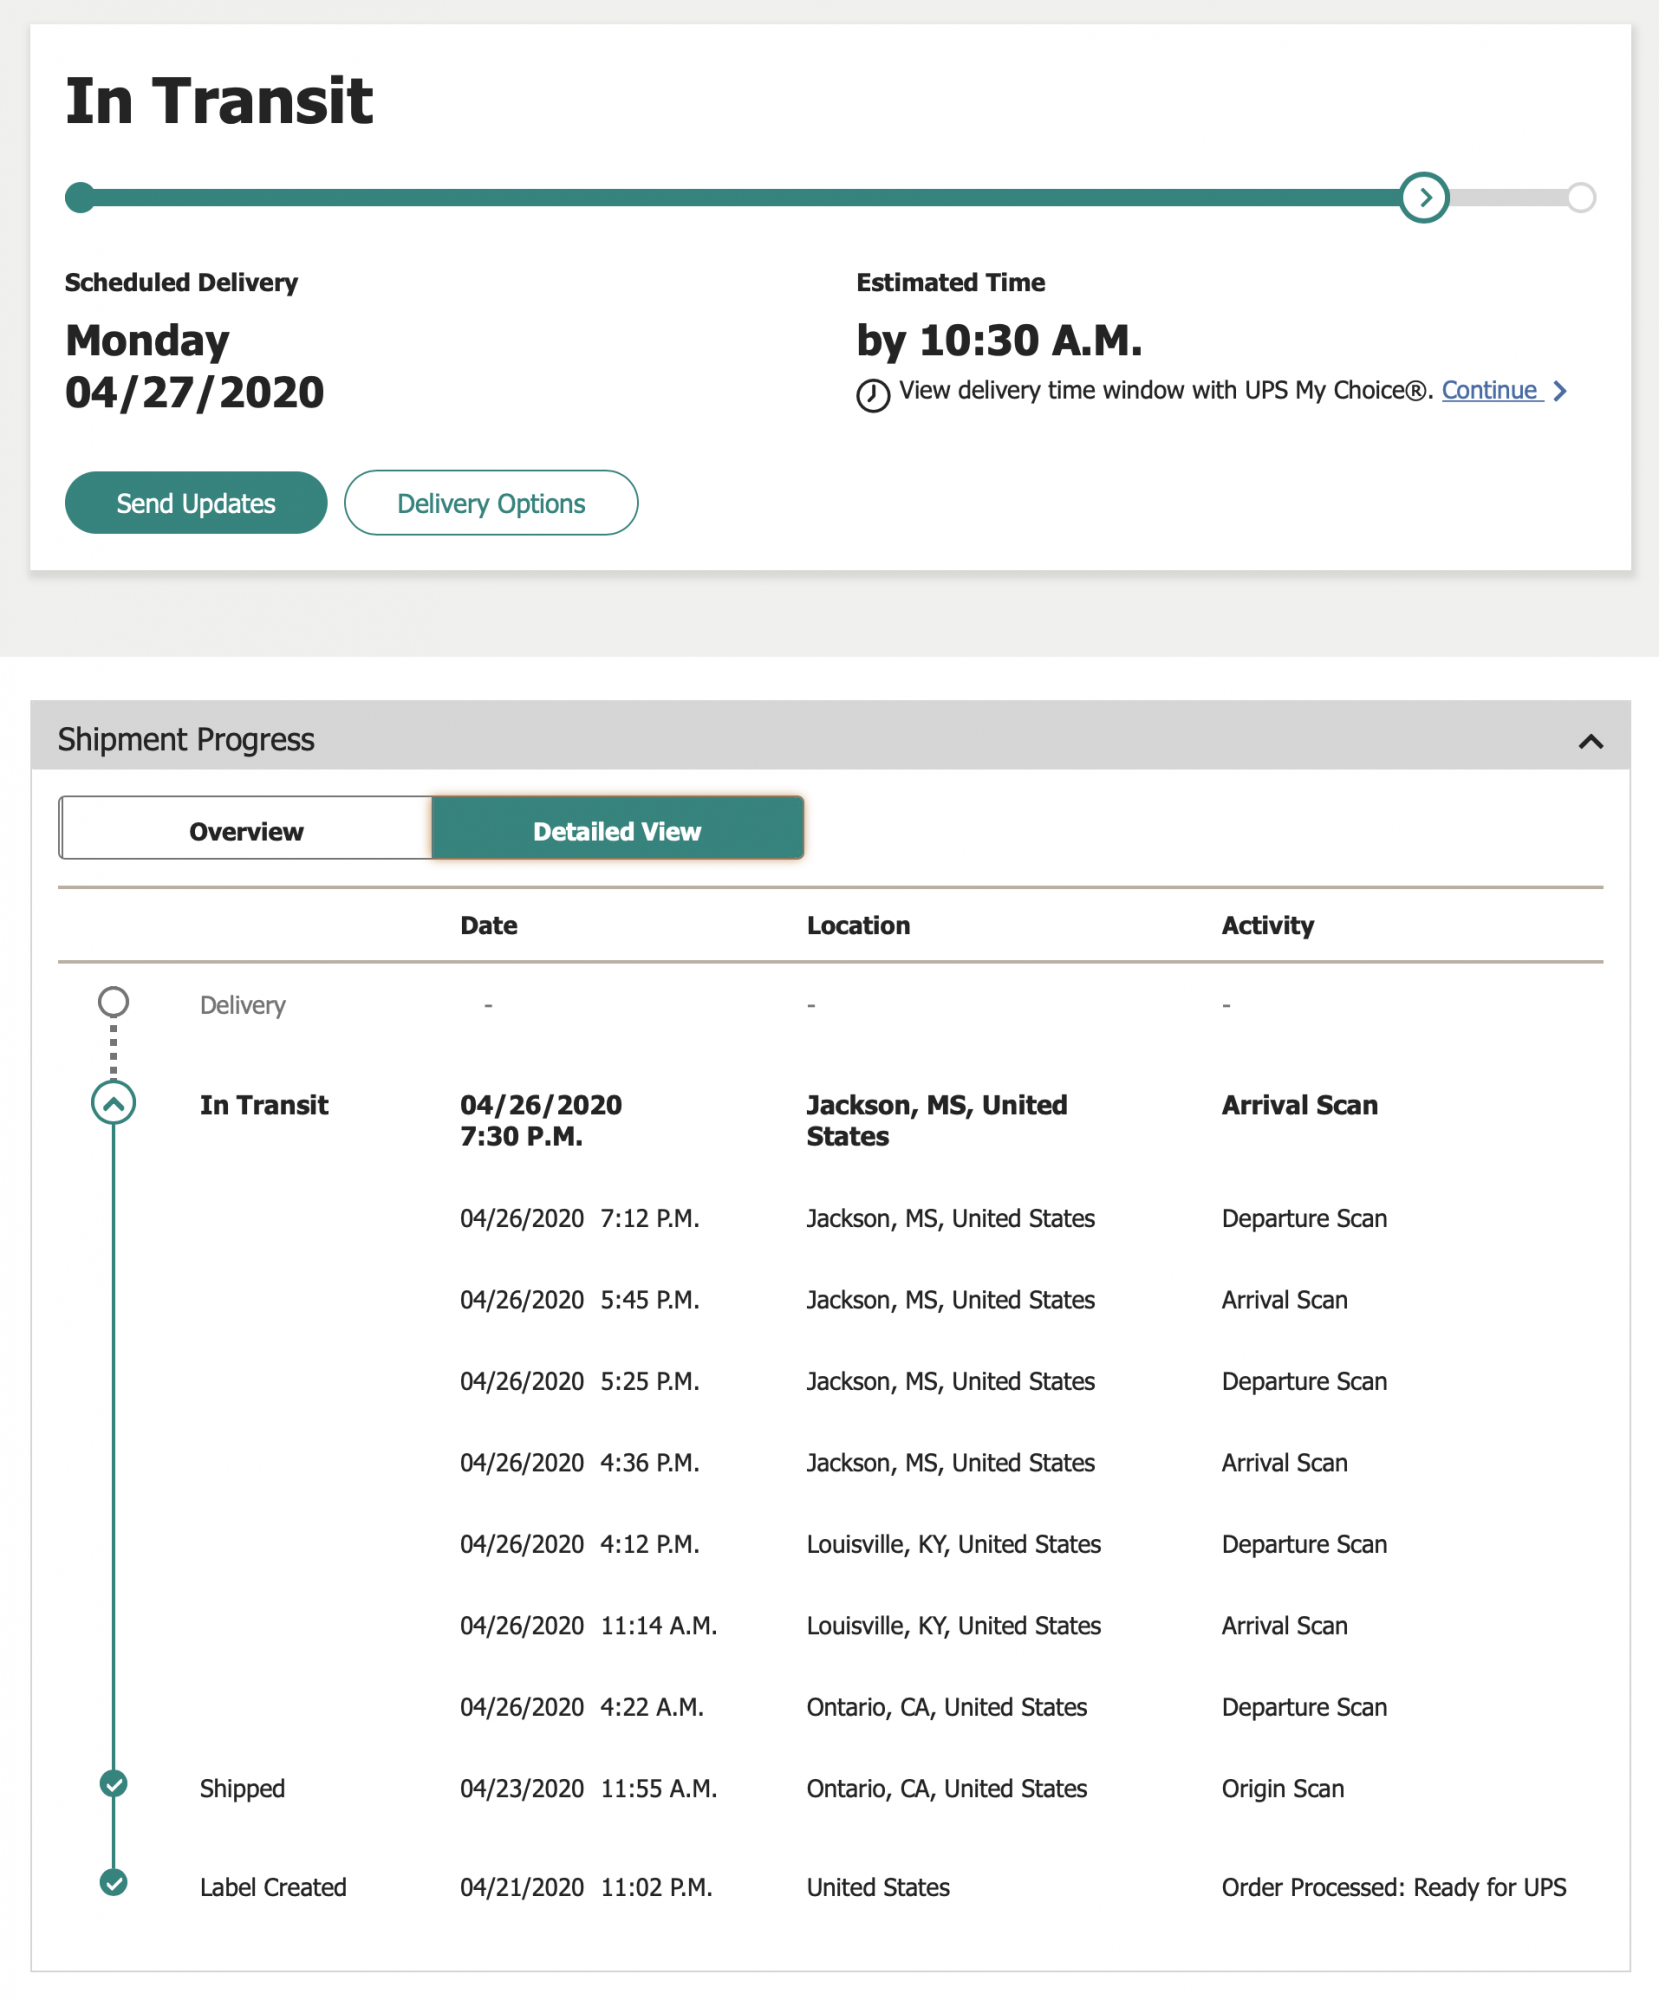Screen dimensions: 1659x2000
Task: Click the Date column header
Action: coord(489,926)
